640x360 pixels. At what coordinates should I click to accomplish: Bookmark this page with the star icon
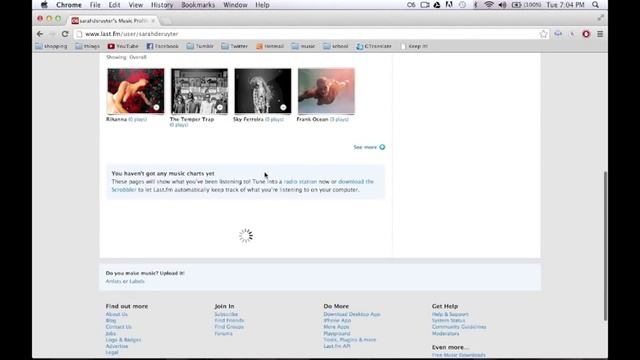[x=543, y=34]
